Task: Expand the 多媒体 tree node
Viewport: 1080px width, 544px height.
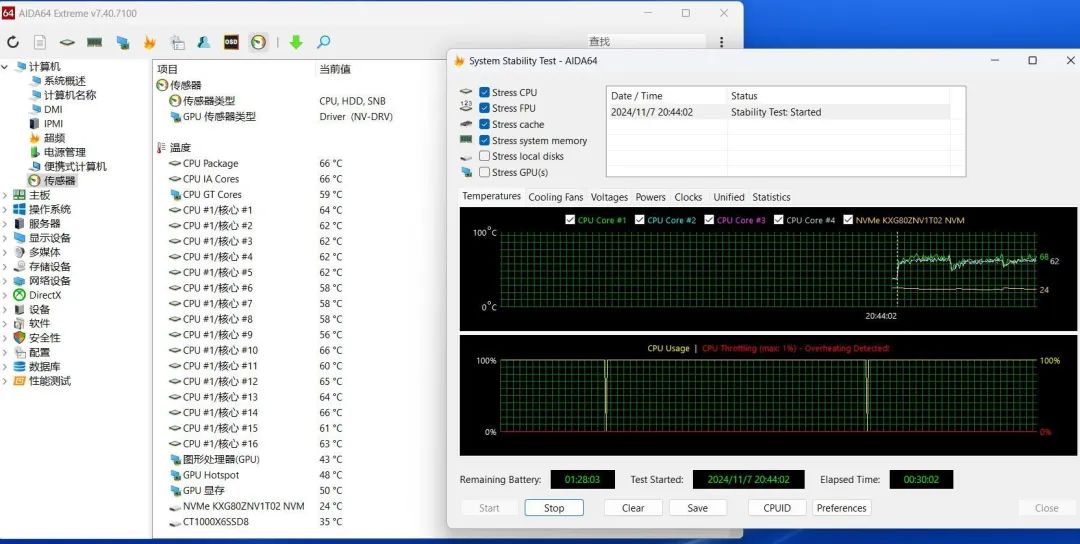Action: (6, 253)
